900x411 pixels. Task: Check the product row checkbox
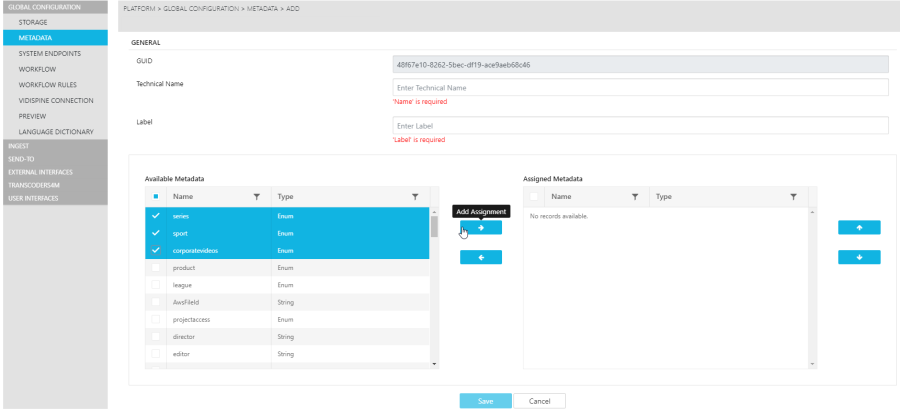155,268
